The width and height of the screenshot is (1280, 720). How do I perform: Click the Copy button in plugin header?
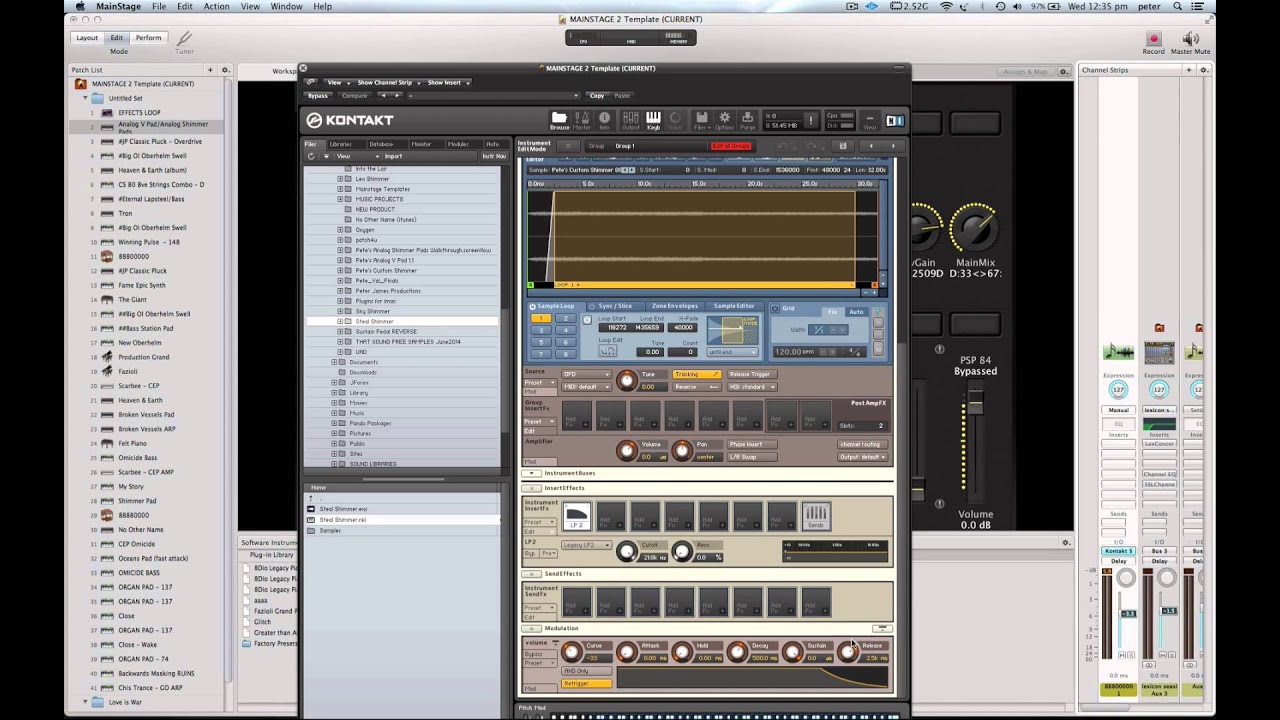coord(597,95)
